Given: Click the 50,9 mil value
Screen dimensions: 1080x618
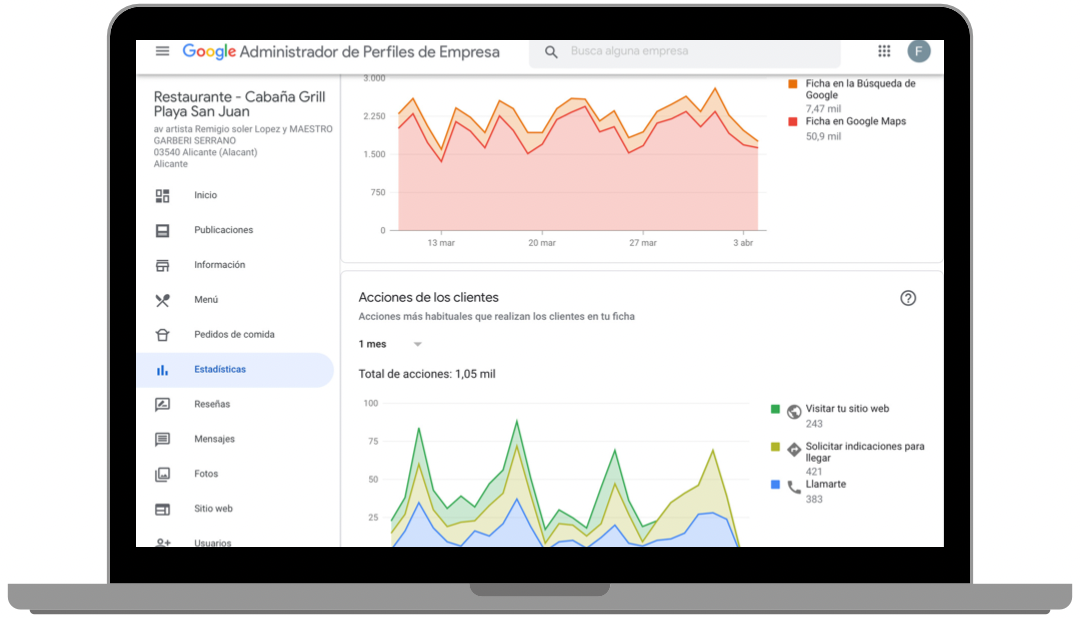Looking at the screenshot, I should tap(823, 136).
